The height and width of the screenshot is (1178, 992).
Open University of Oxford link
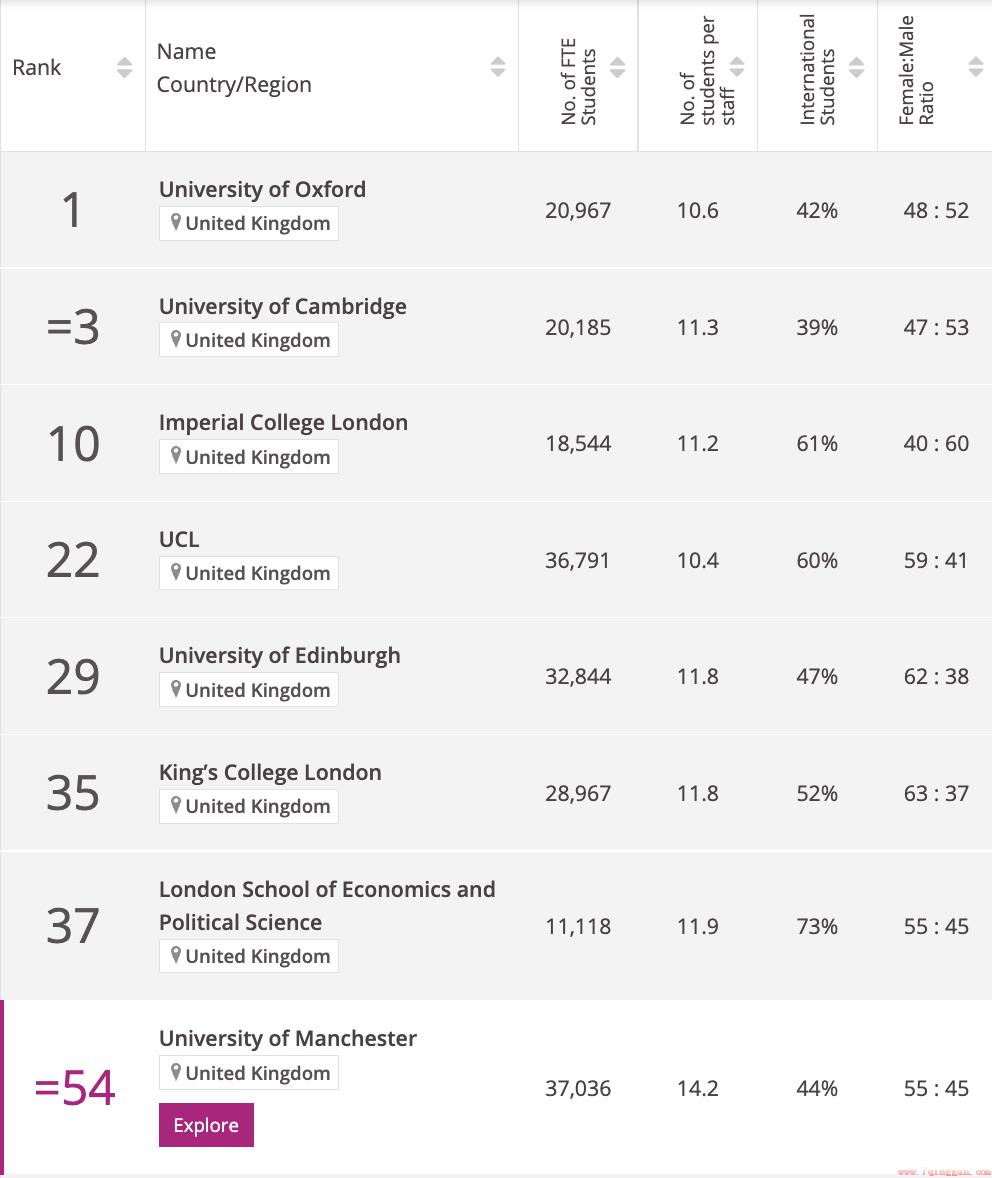point(262,189)
